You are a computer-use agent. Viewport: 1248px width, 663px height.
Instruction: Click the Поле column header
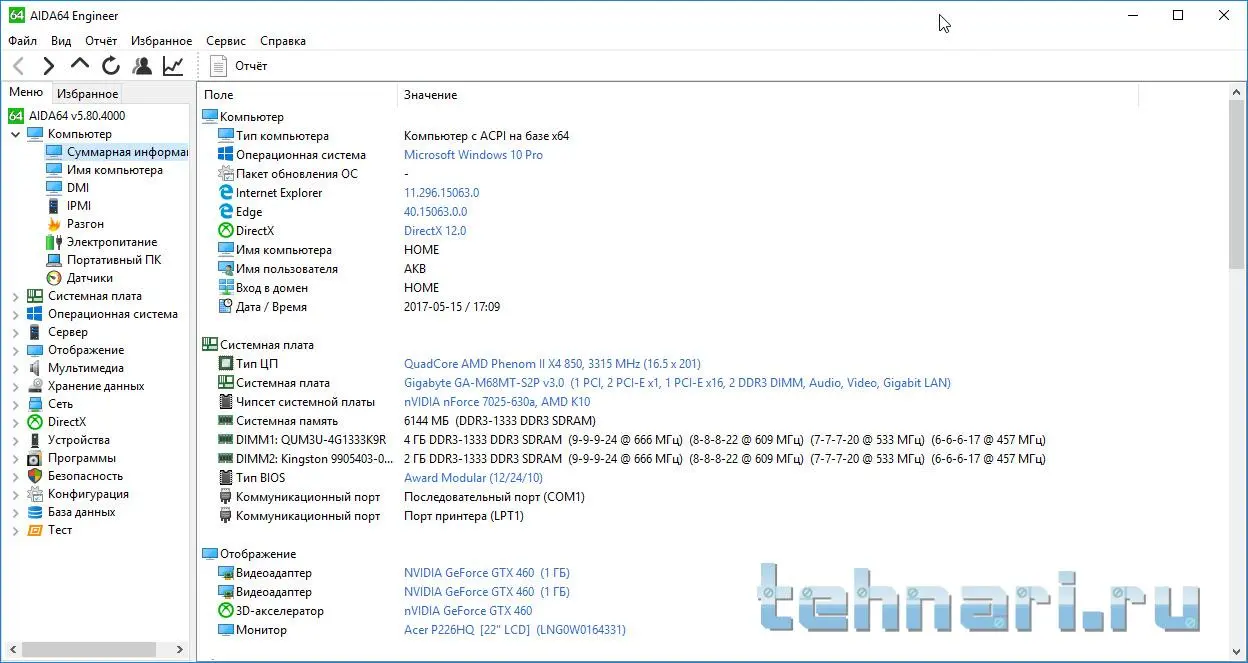coord(298,95)
